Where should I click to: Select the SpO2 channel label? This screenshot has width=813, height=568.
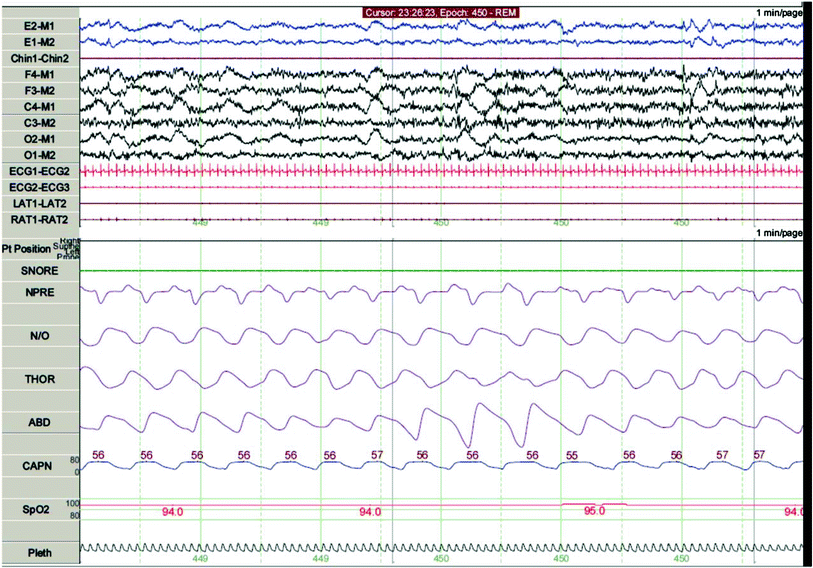point(36,509)
